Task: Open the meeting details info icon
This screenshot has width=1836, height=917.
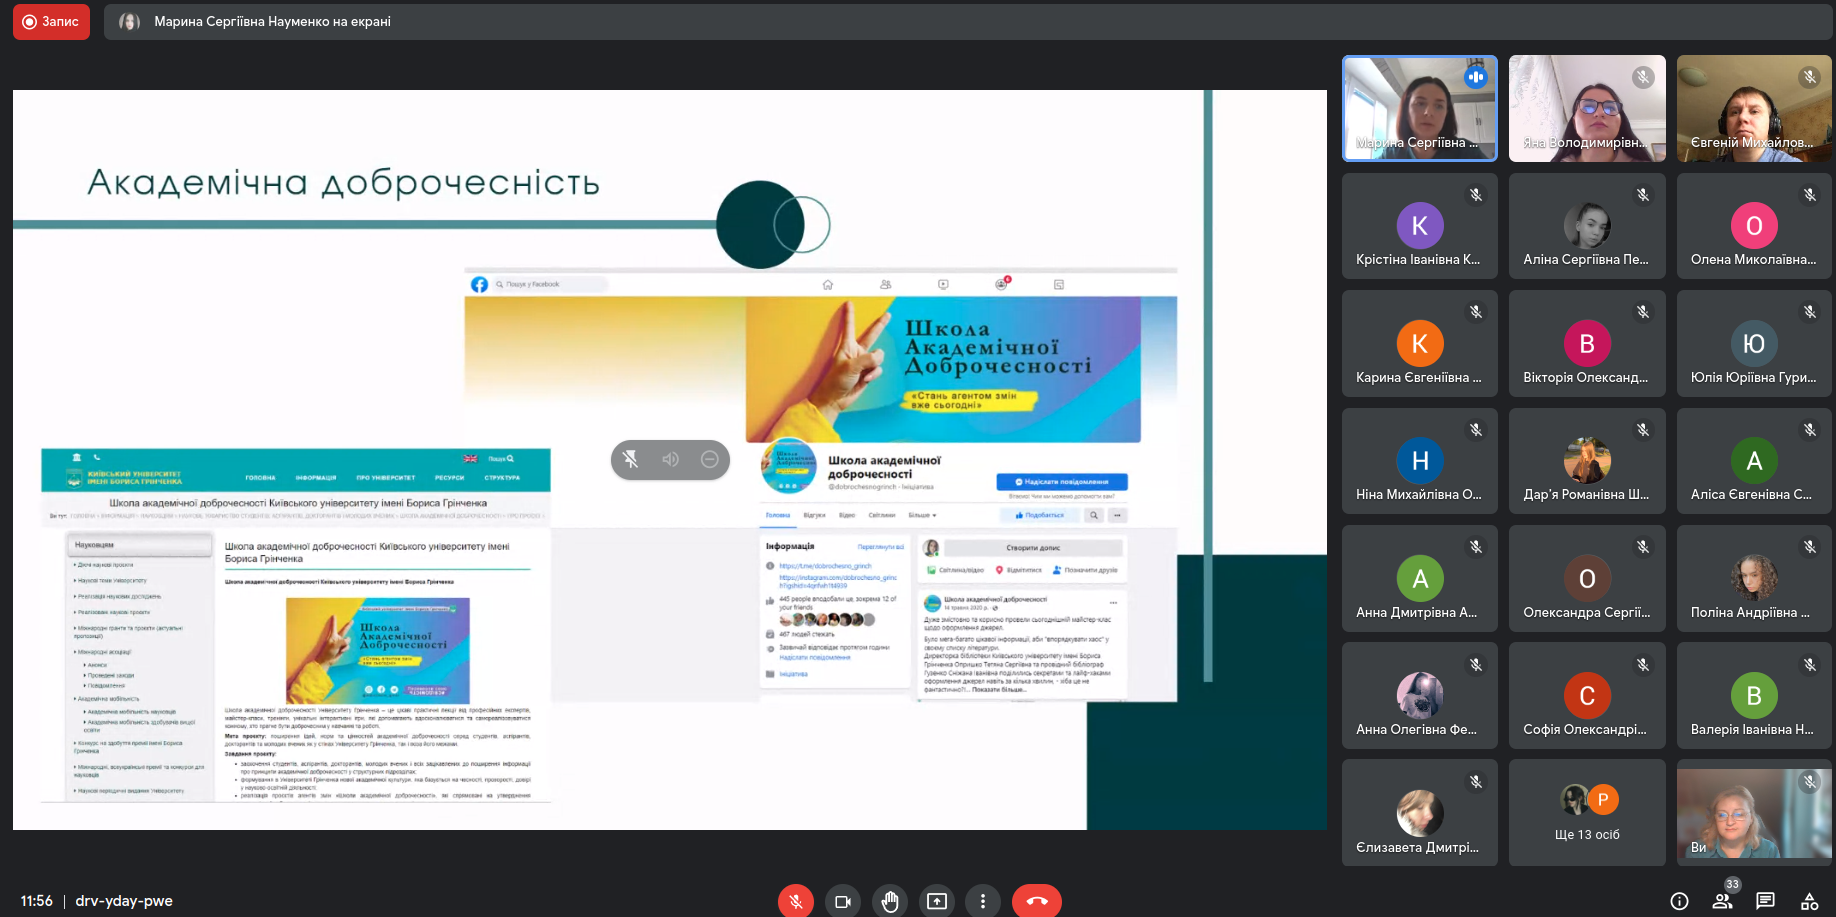Action: [1679, 901]
